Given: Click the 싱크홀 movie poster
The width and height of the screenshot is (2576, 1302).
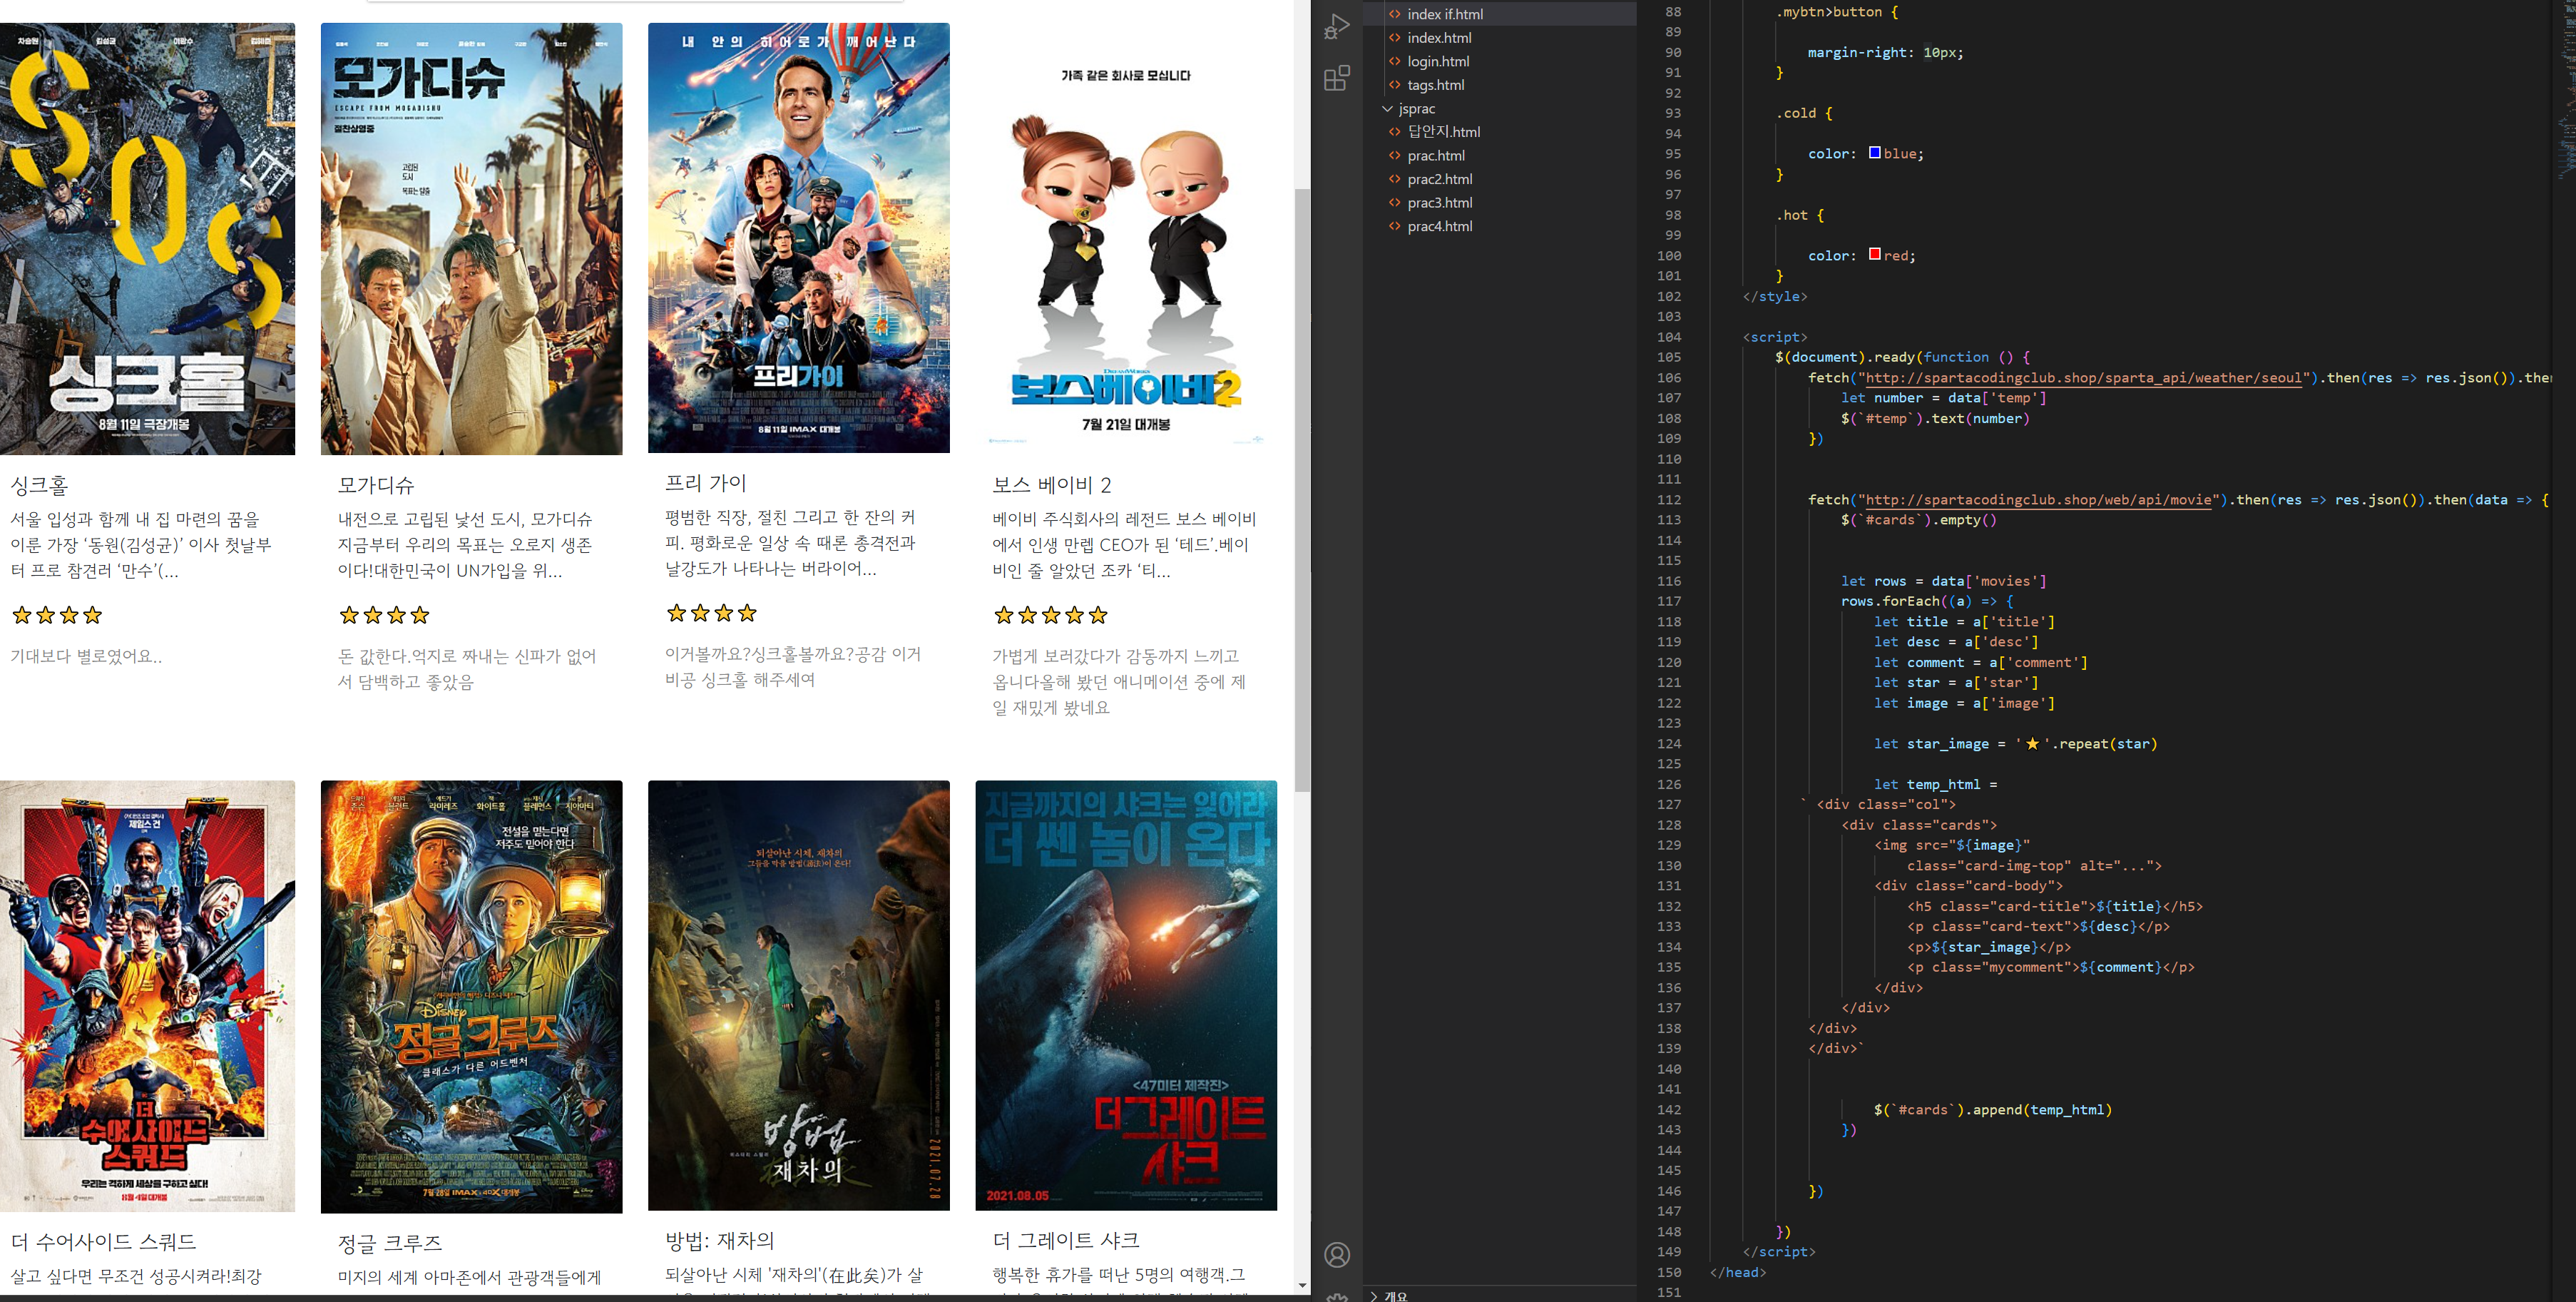Looking at the screenshot, I should [x=148, y=239].
